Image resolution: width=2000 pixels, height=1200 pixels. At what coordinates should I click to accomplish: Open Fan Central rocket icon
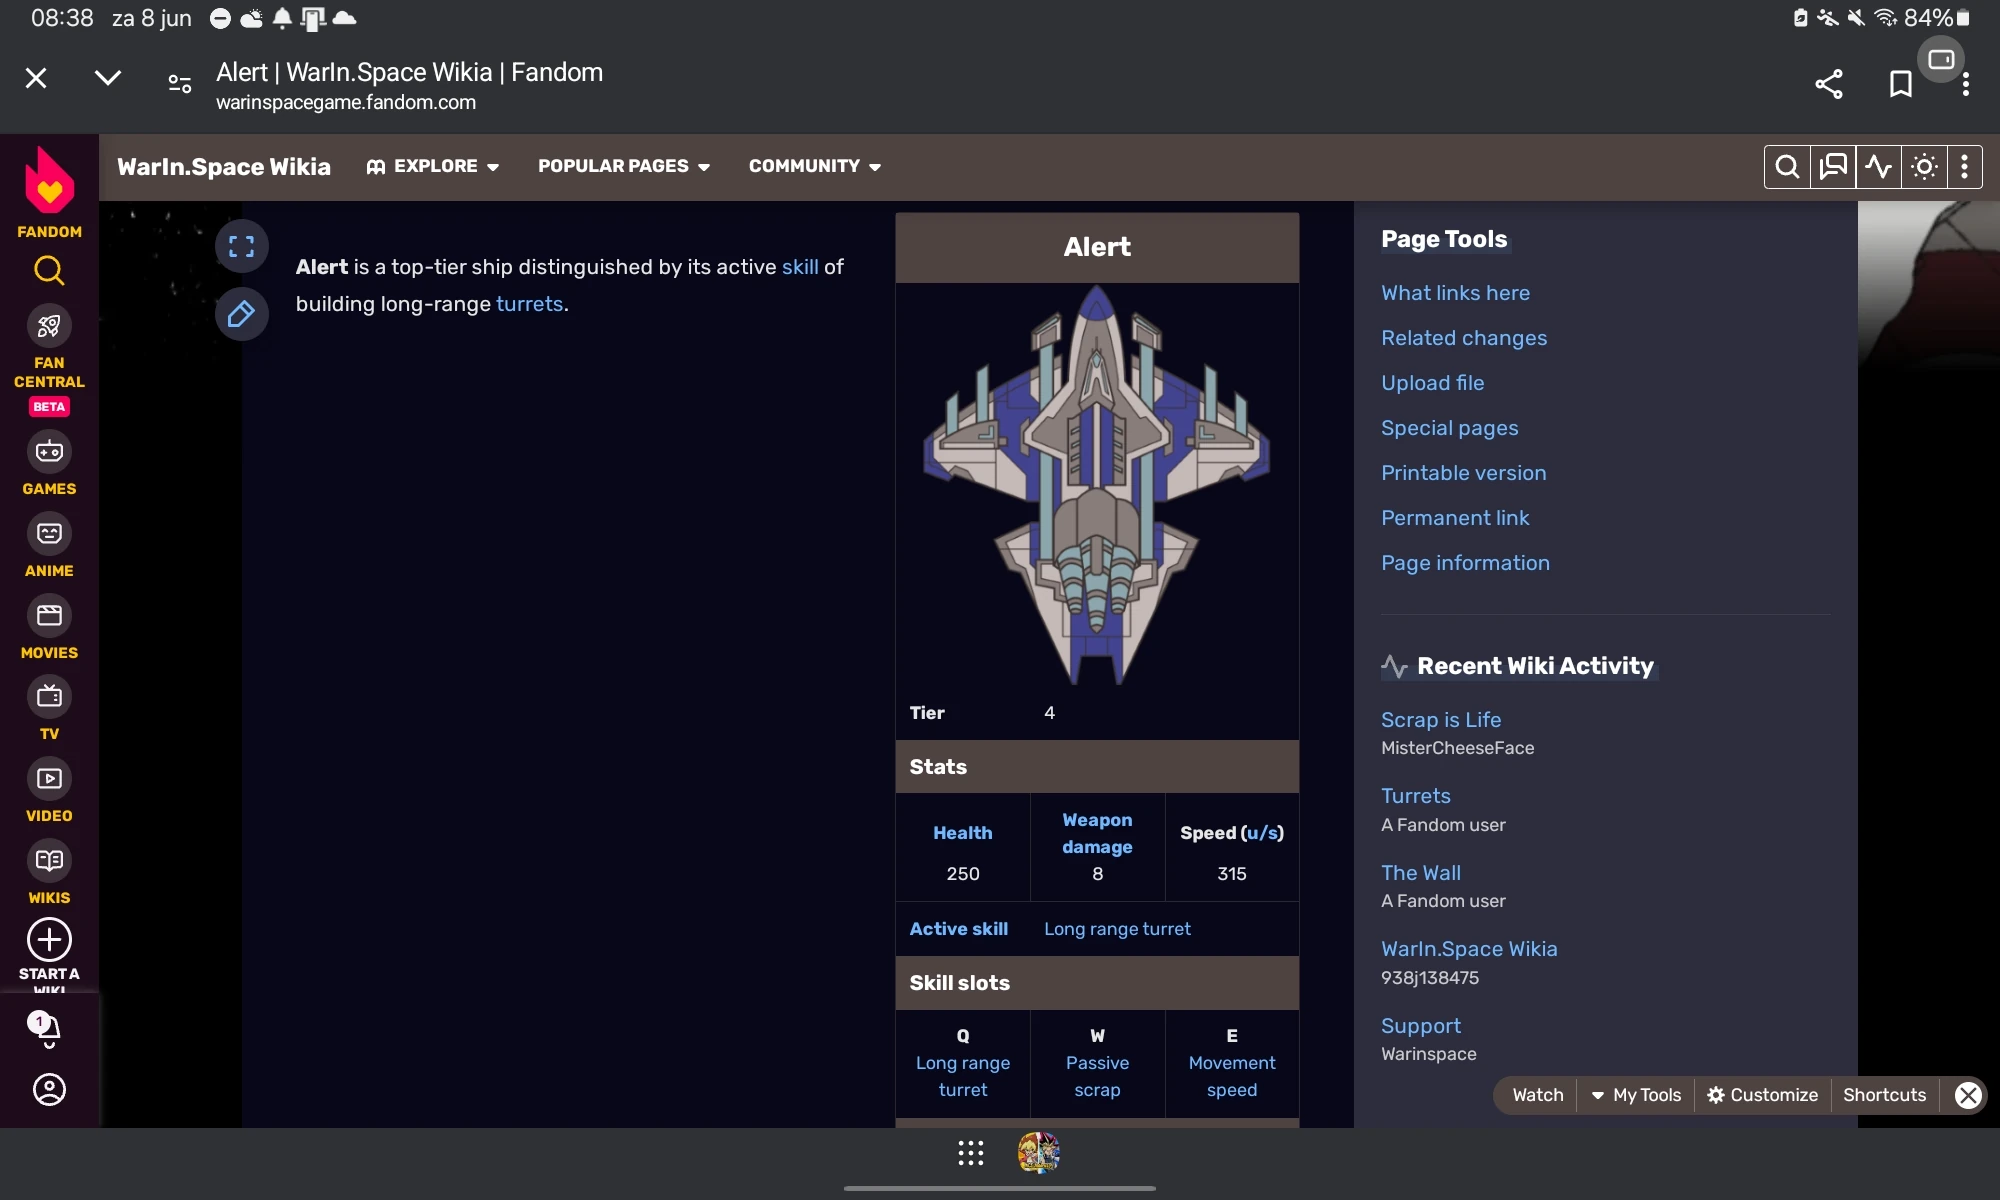(x=49, y=326)
